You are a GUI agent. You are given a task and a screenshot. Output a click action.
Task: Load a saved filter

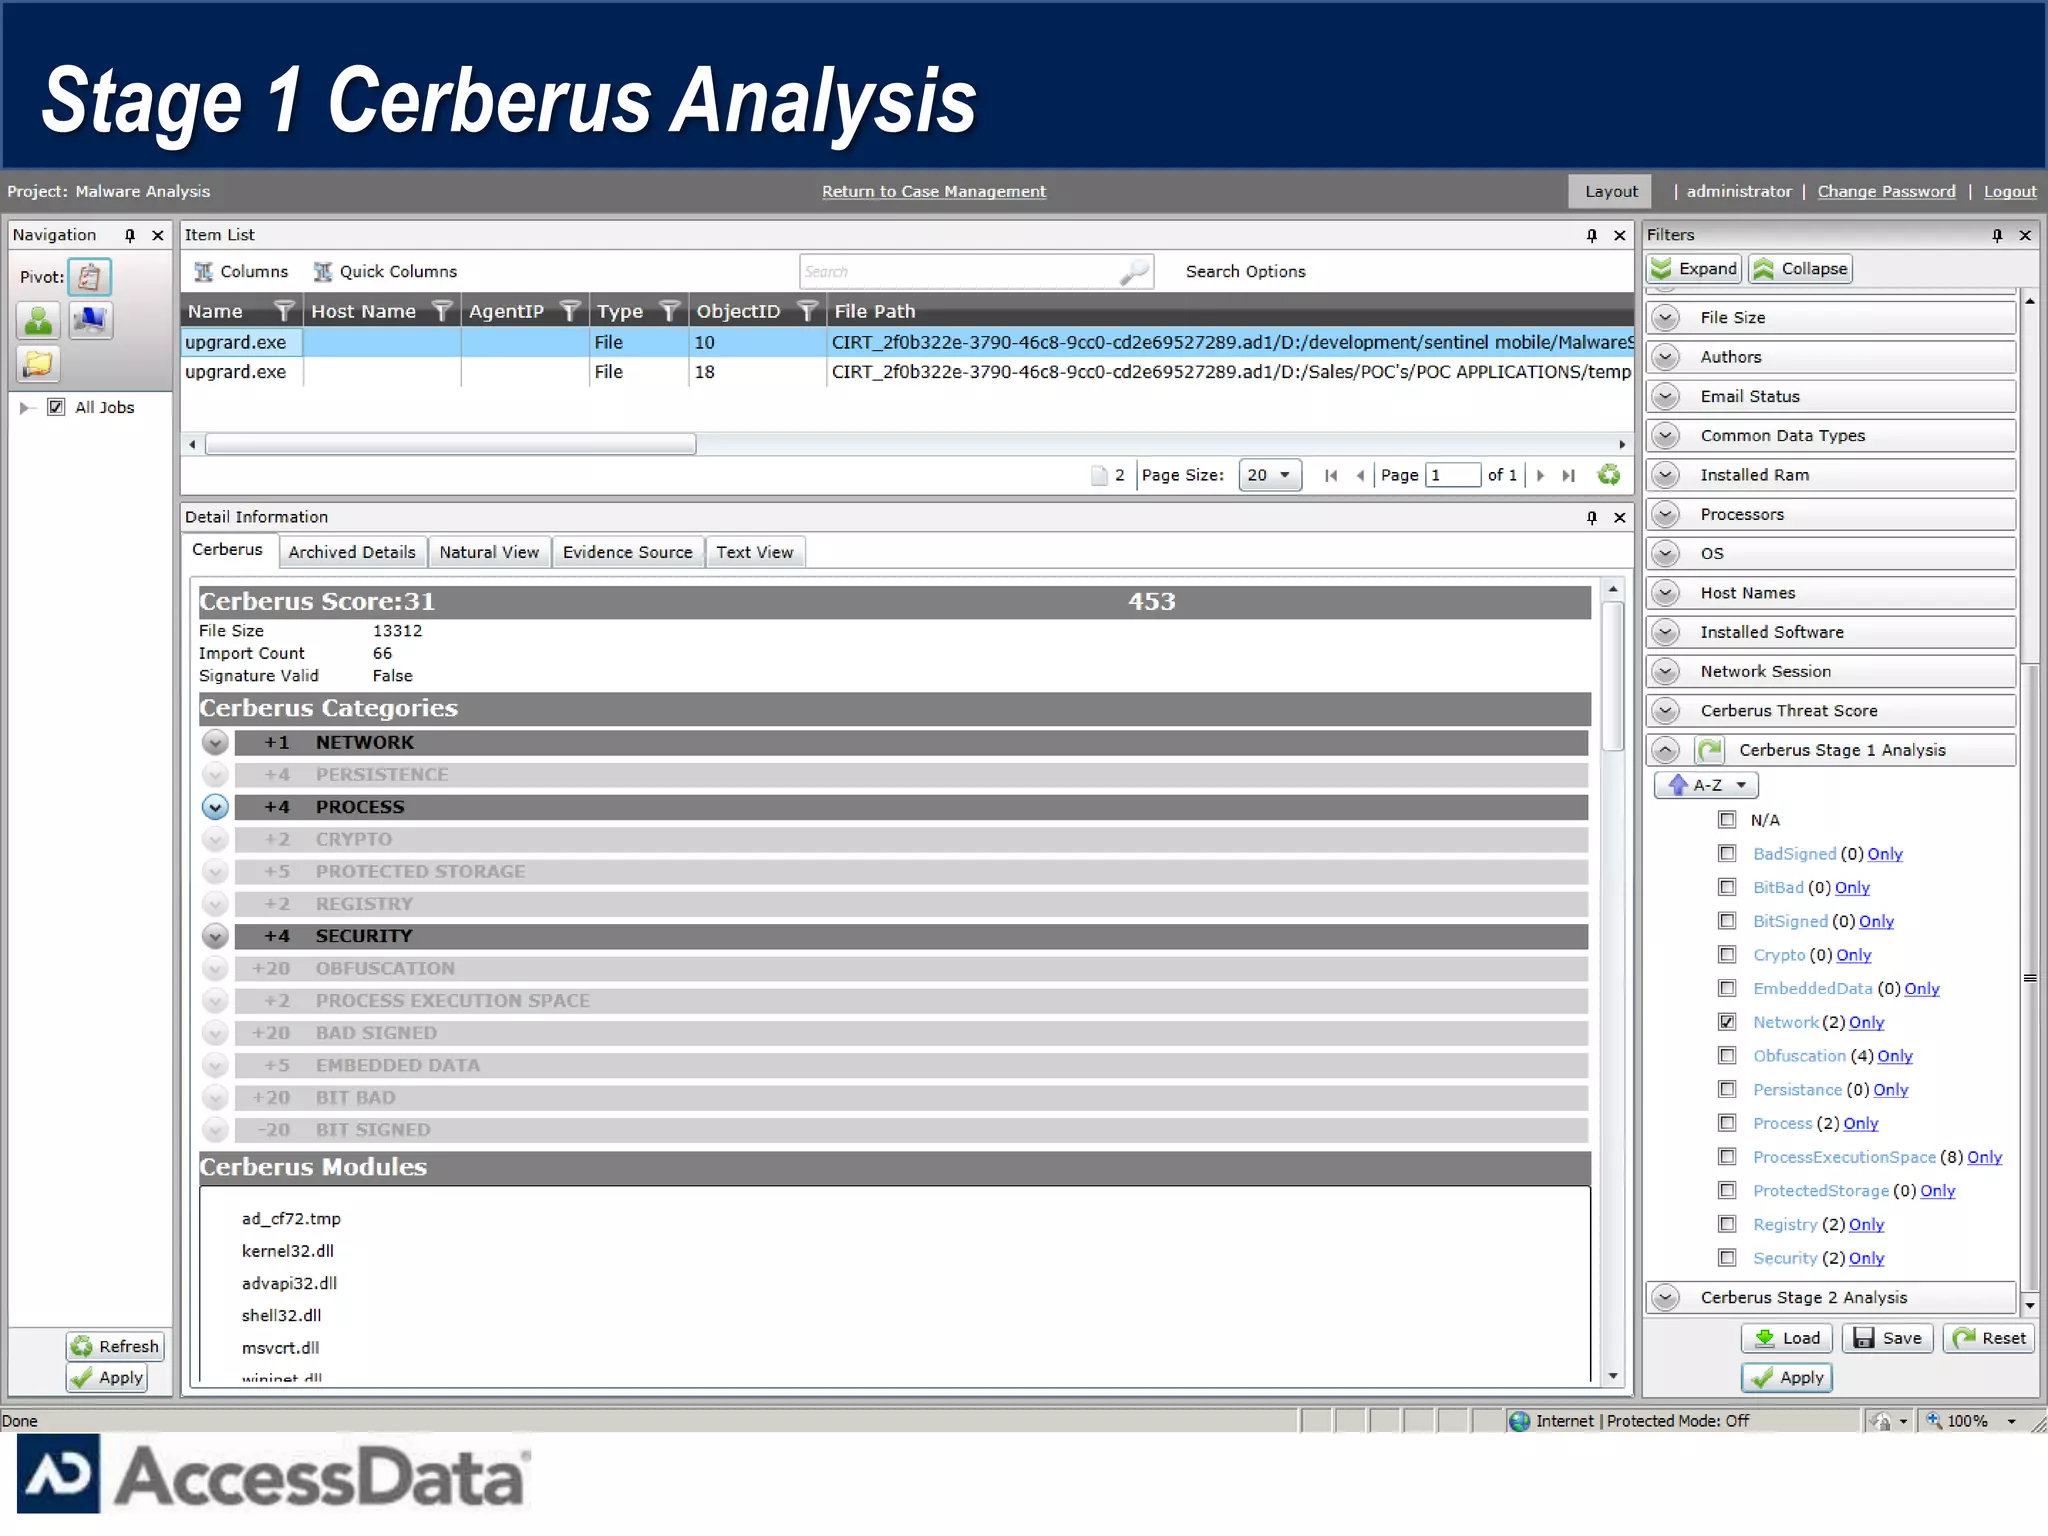click(x=1787, y=1338)
